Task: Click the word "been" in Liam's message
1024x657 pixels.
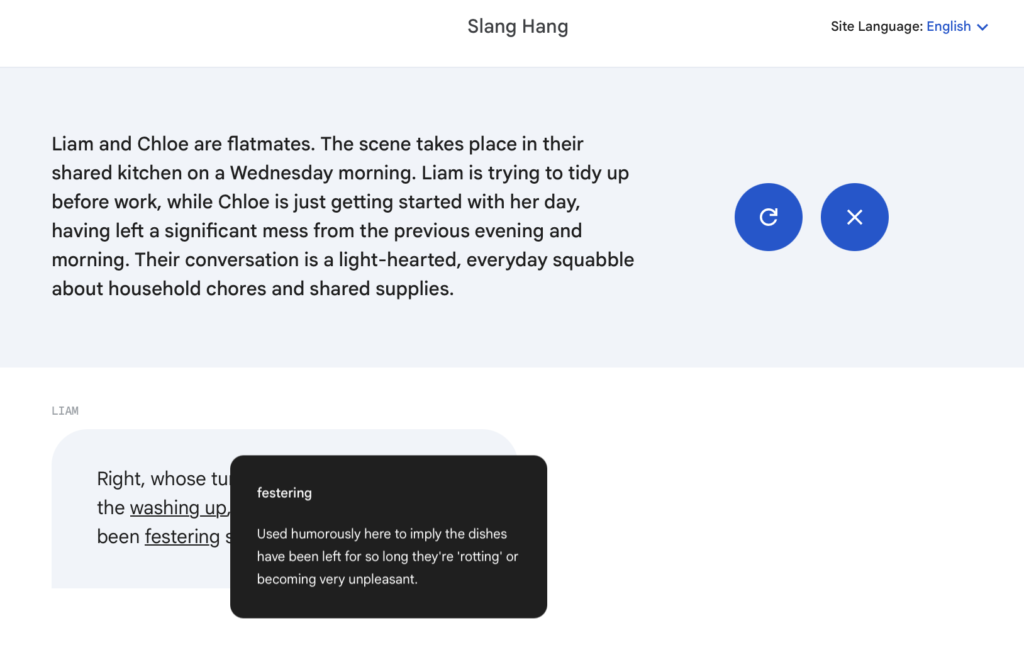Action: pos(118,537)
